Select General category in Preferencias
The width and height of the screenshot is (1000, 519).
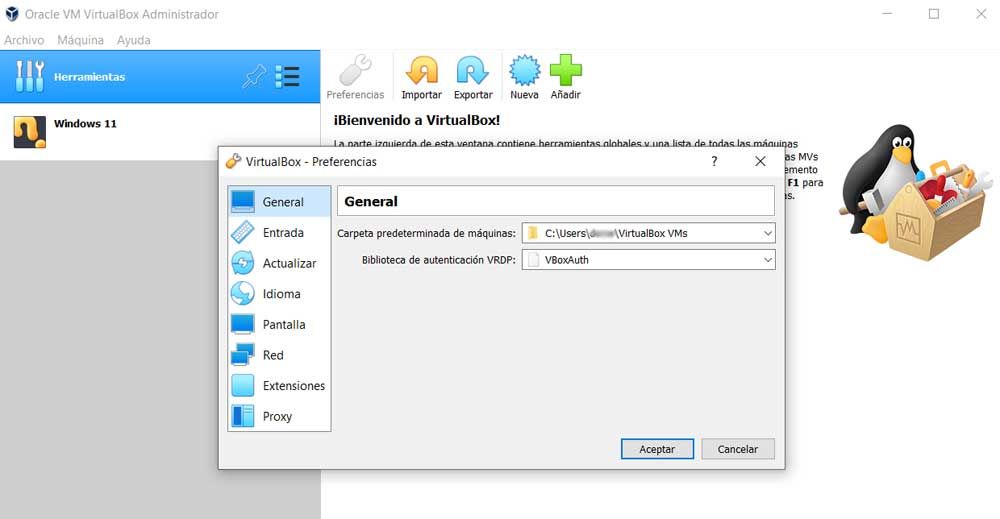coord(279,202)
